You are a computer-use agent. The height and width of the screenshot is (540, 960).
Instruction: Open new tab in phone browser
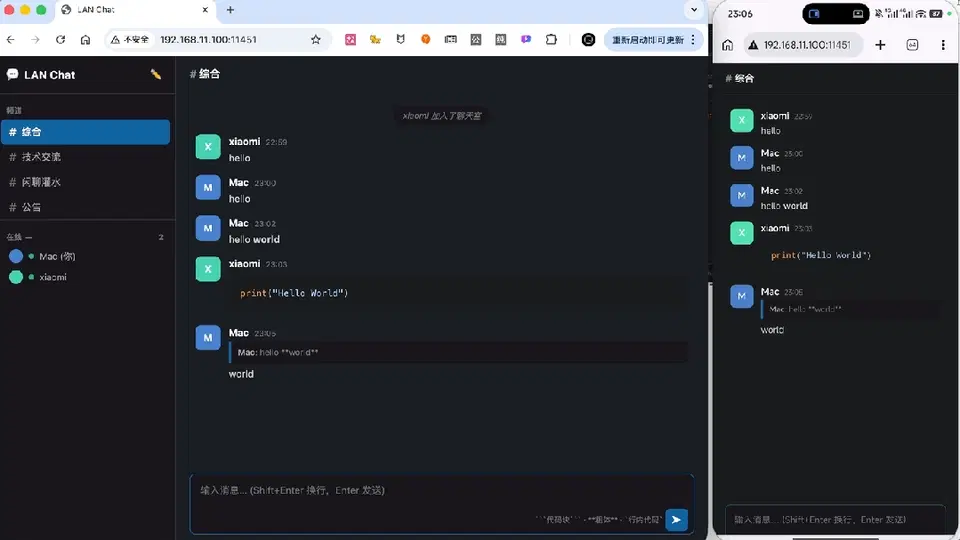pos(880,45)
